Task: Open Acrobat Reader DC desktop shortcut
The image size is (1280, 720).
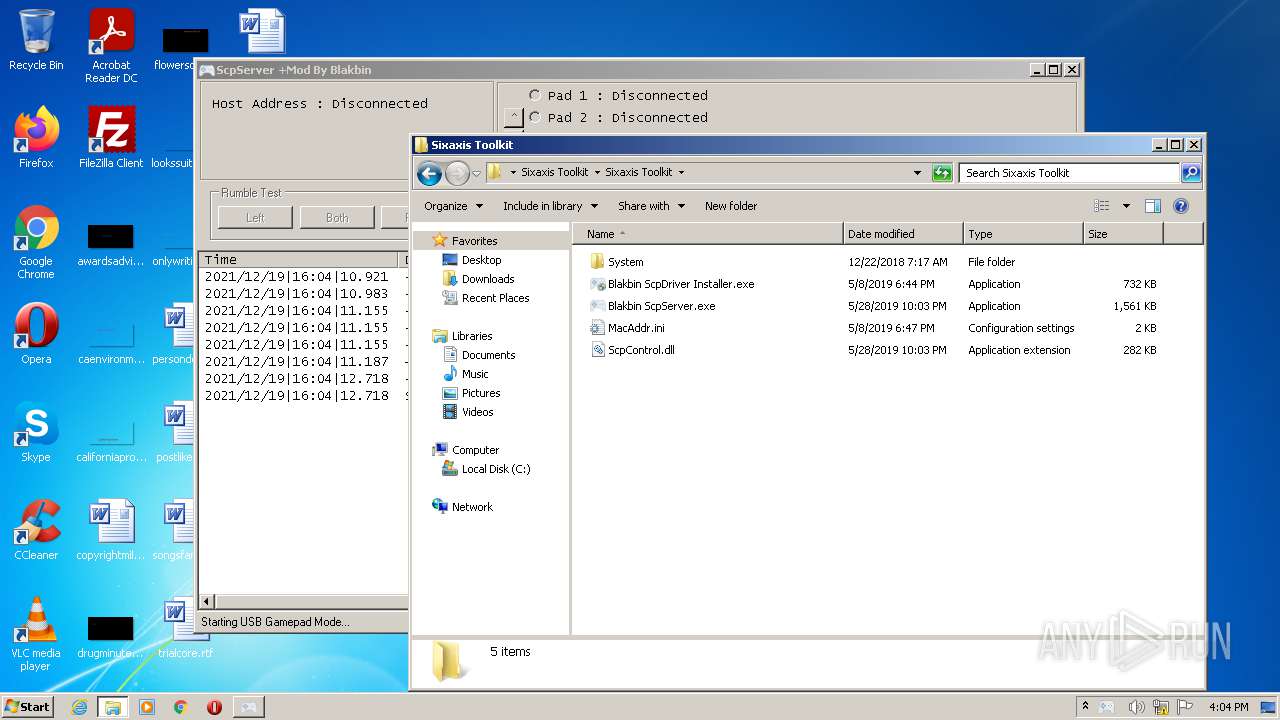Action: [x=111, y=46]
